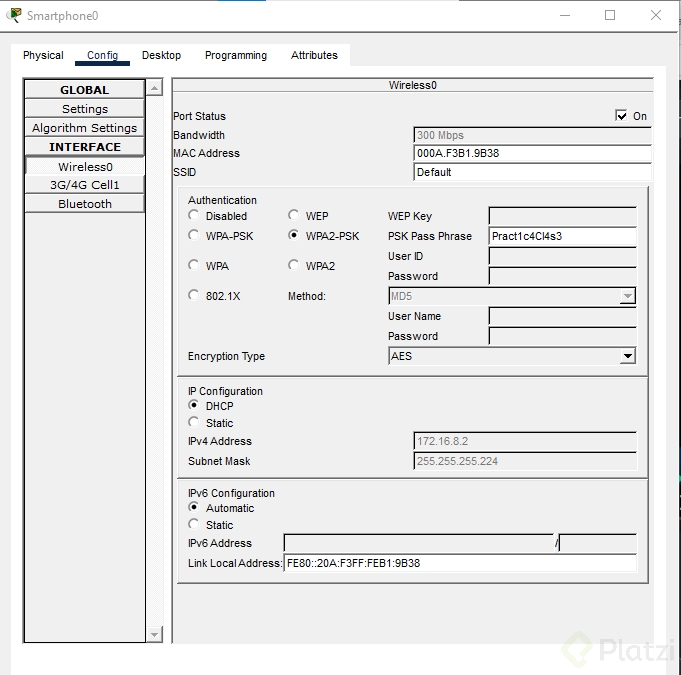
Task: Open the Bluetooth interface settings
Action: (x=85, y=204)
